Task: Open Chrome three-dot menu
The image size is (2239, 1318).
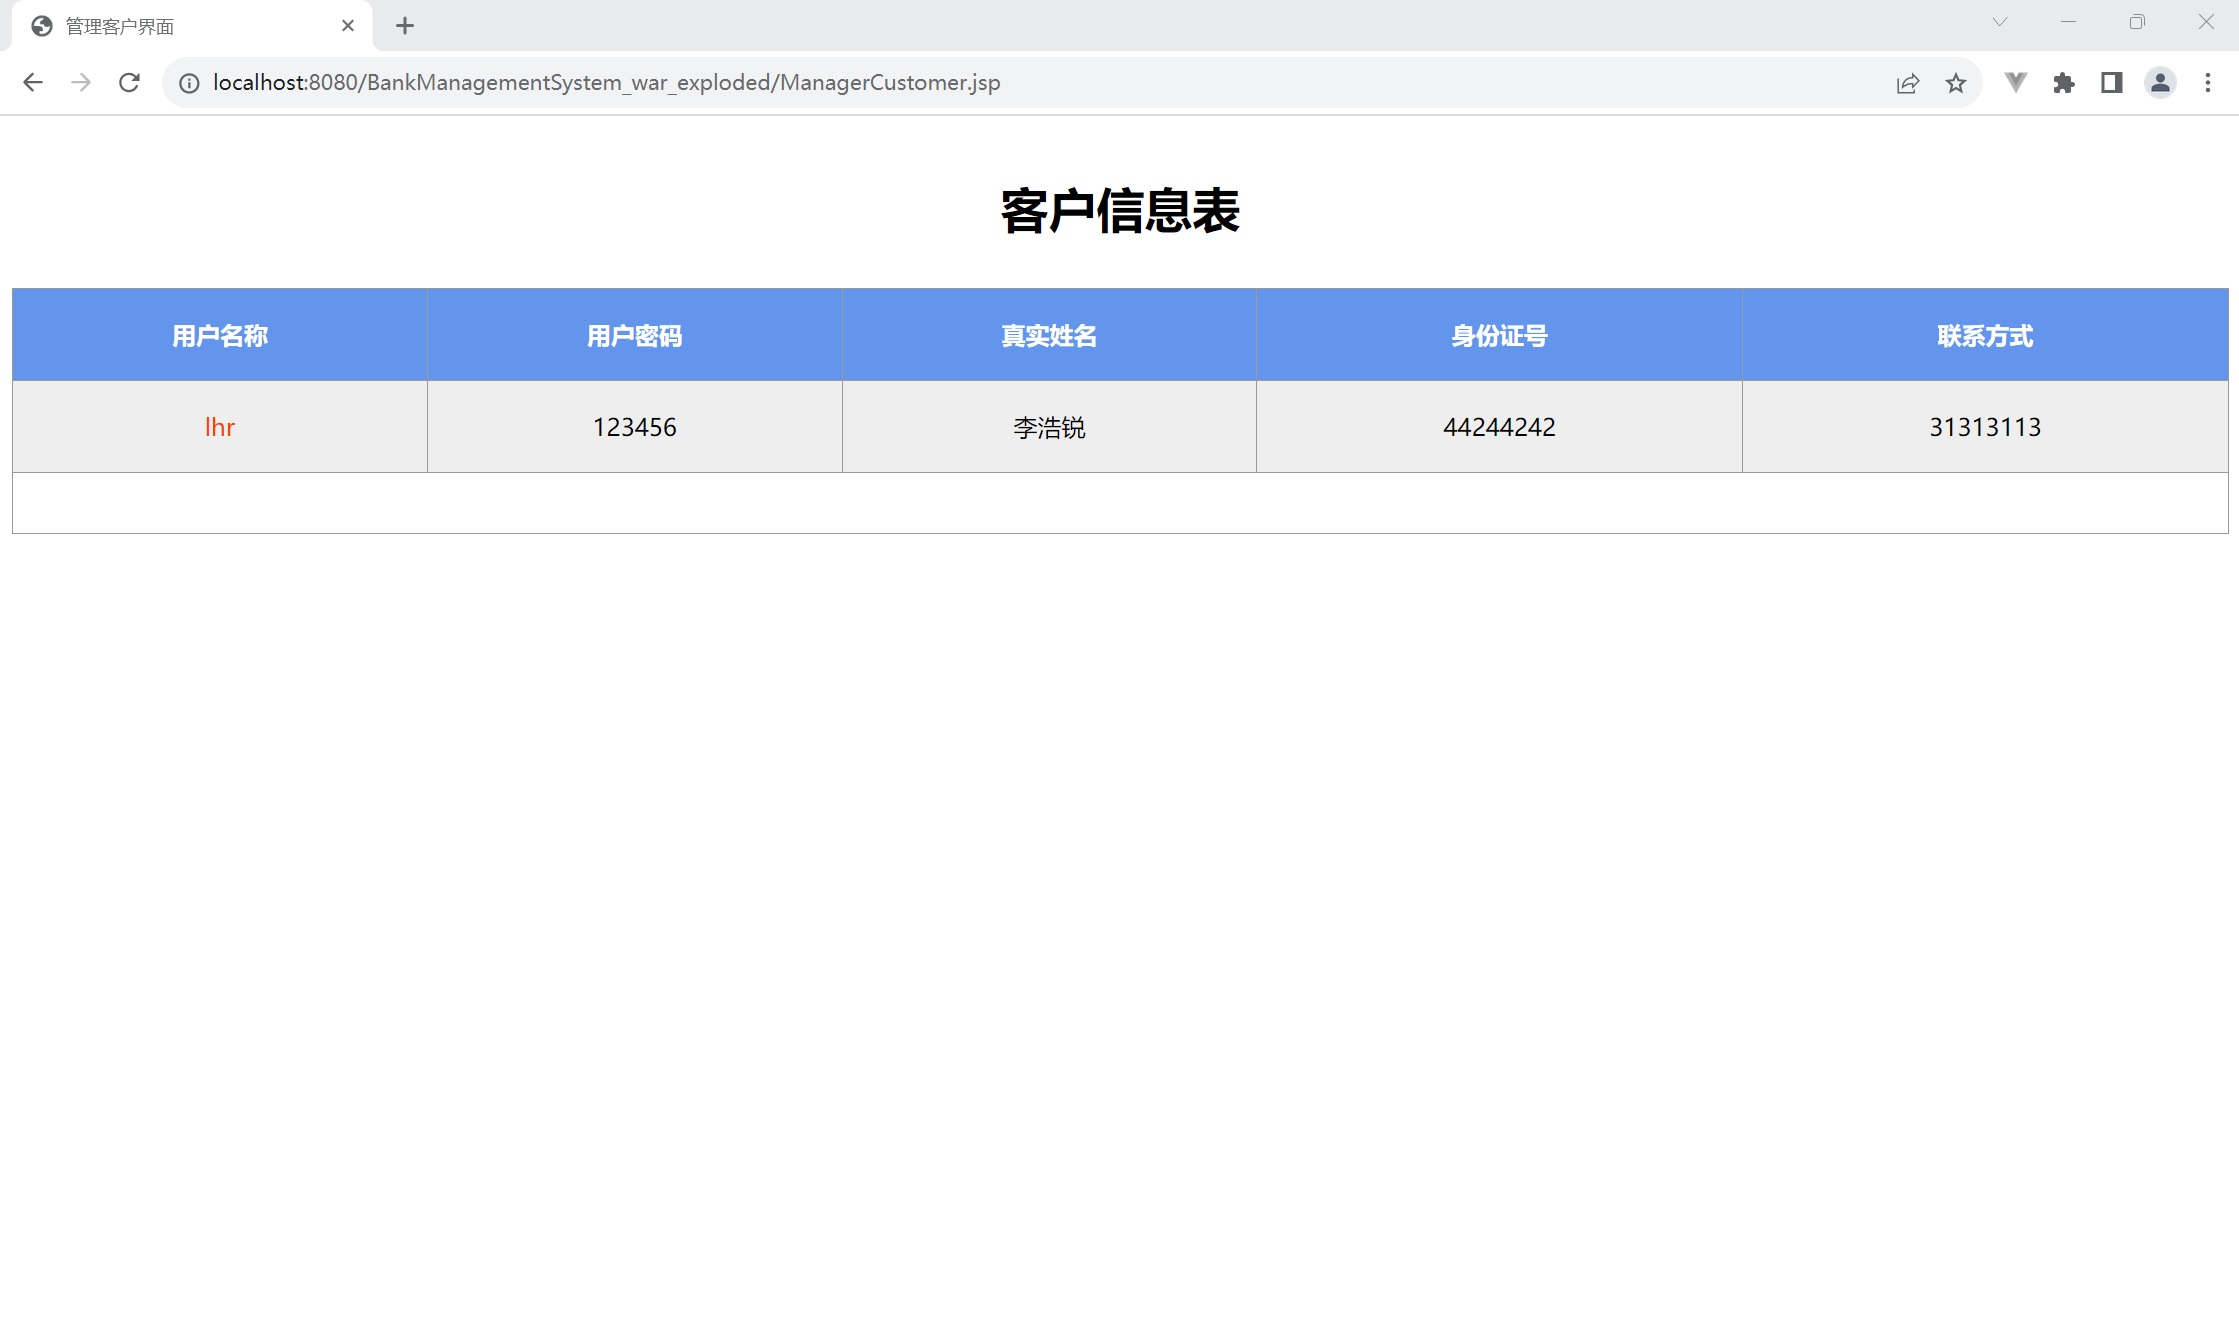Action: coord(2208,83)
